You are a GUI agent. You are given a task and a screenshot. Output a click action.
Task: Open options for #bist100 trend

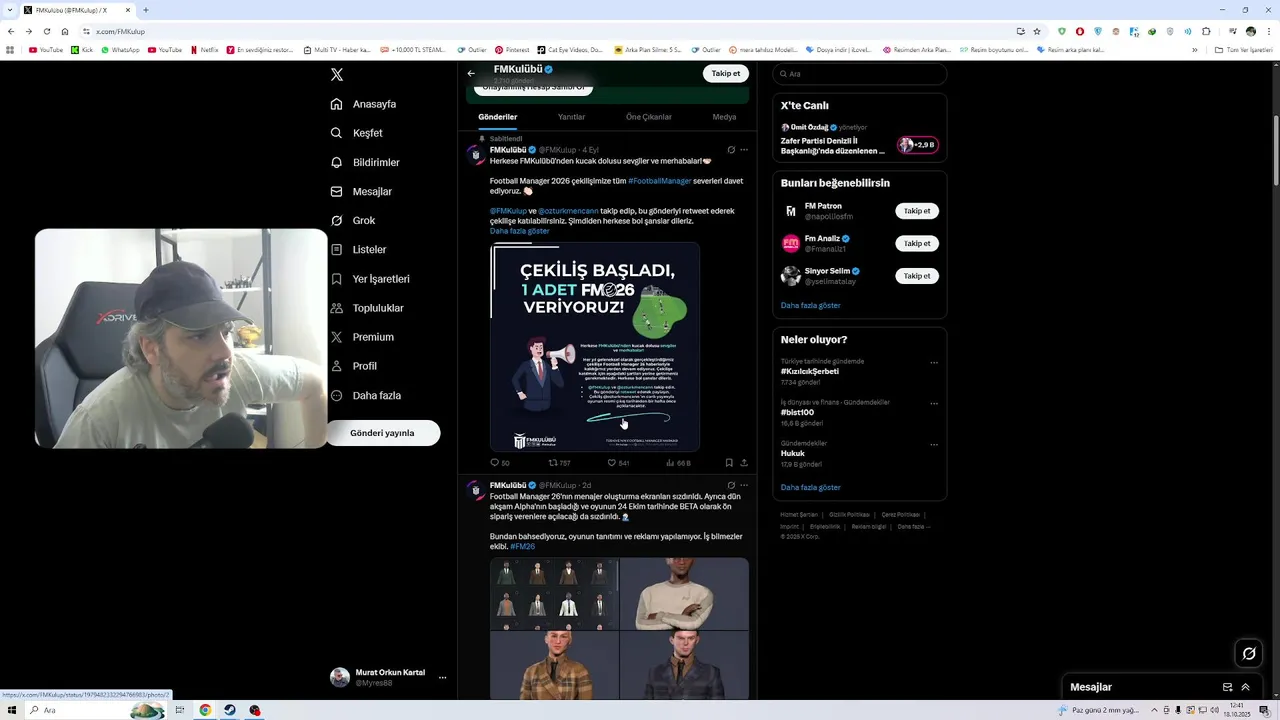click(x=934, y=403)
